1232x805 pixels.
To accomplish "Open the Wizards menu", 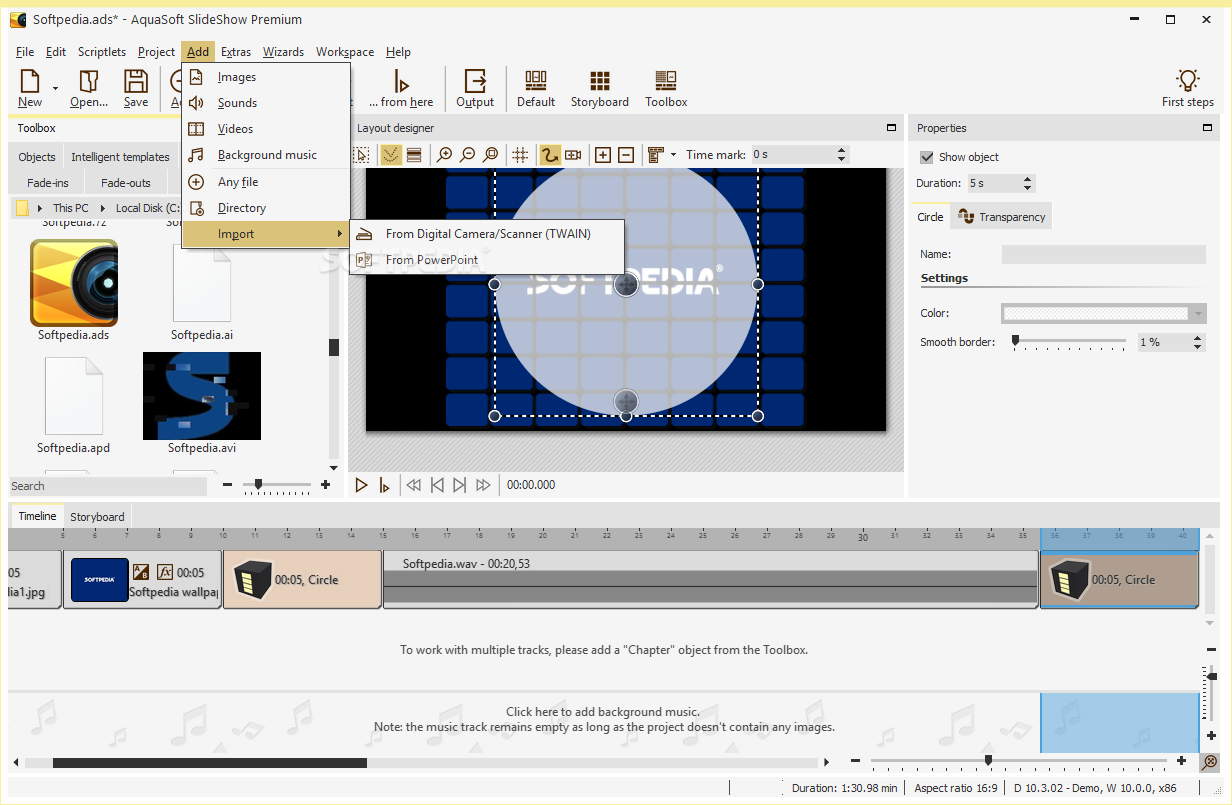I will (283, 52).
